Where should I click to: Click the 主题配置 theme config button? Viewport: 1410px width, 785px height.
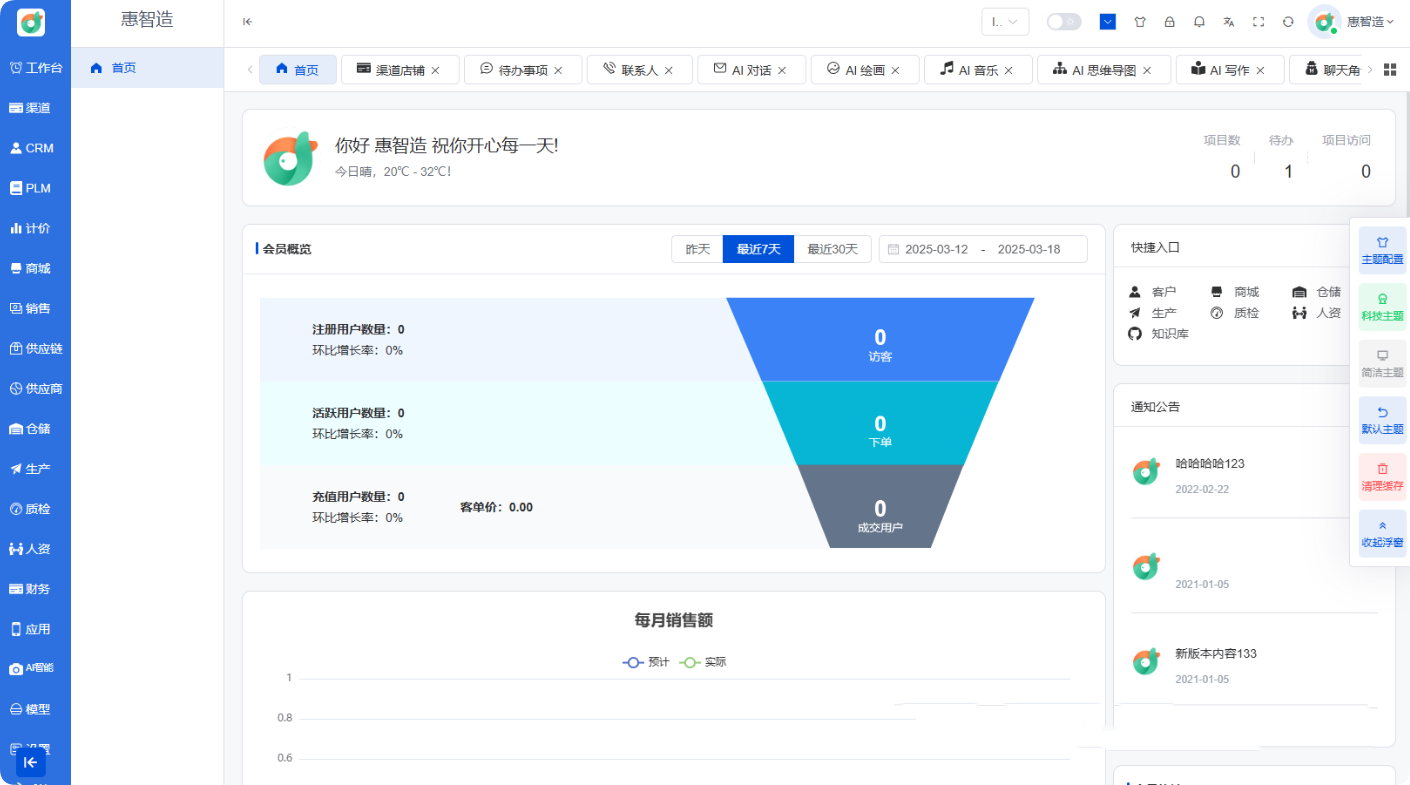1382,250
